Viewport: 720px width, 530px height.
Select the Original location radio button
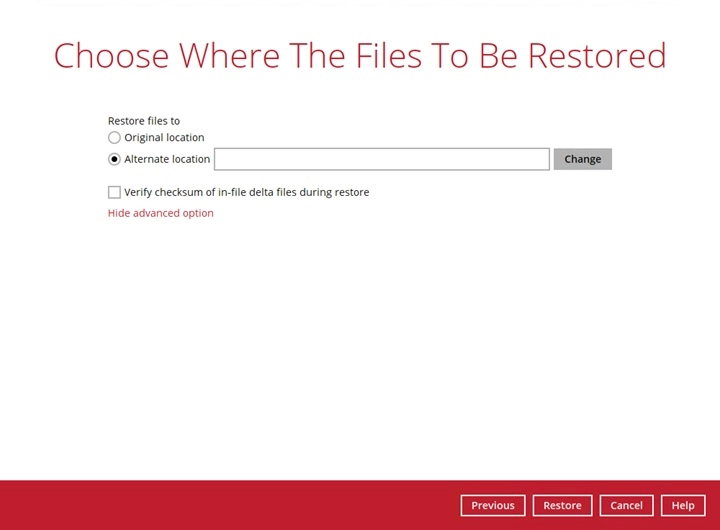pyautogui.click(x=114, y=138)
